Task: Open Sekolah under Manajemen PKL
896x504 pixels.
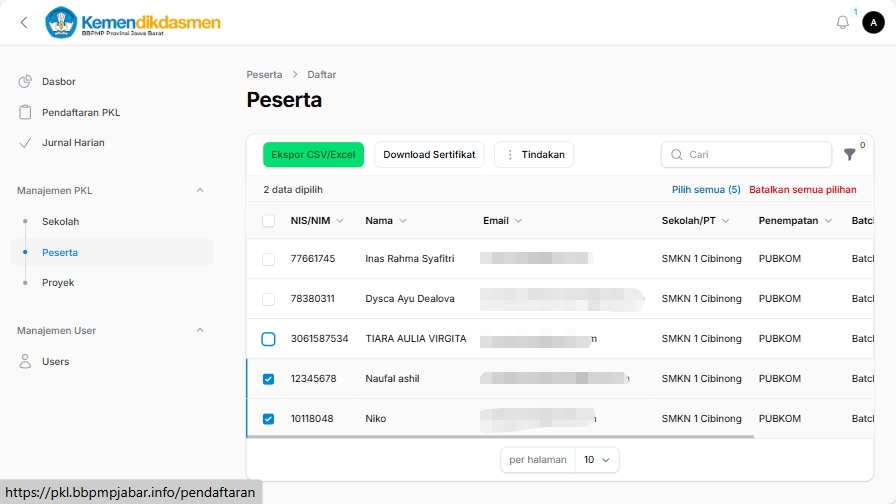Action: [111, 222]
